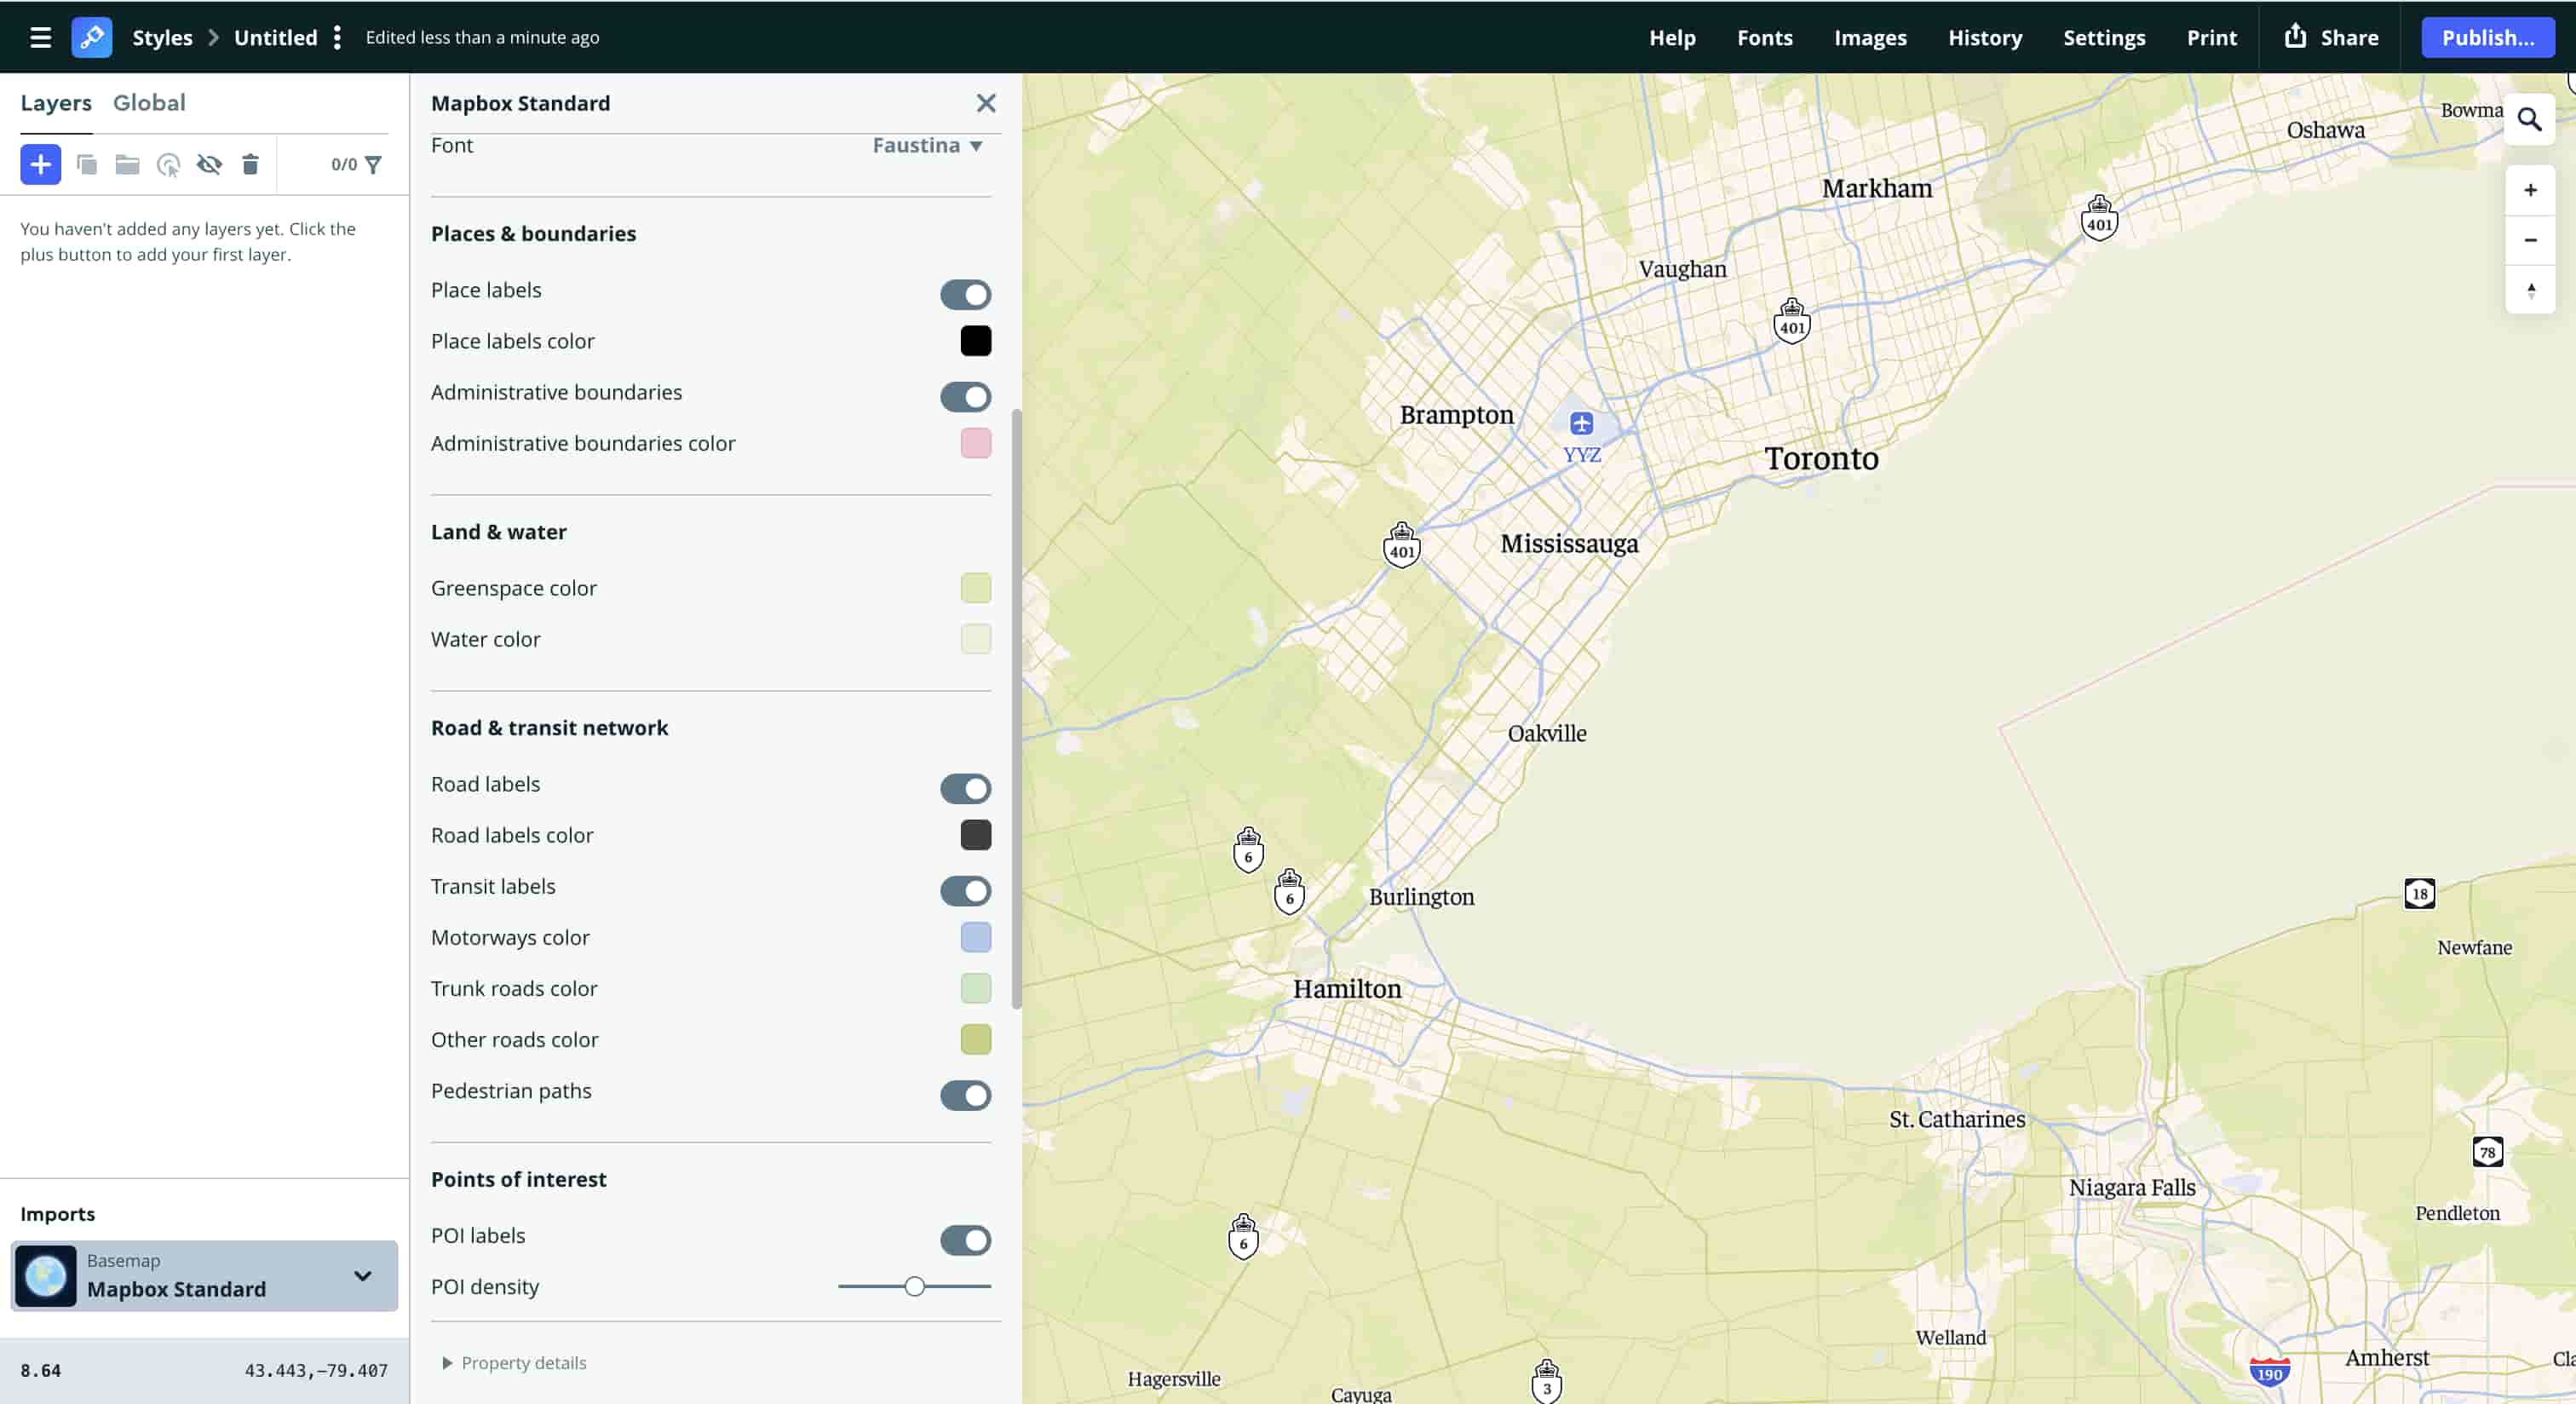Select the duplicate layer icon
This screenshot has height=1404, width=2576.
(x=87, y=164)
